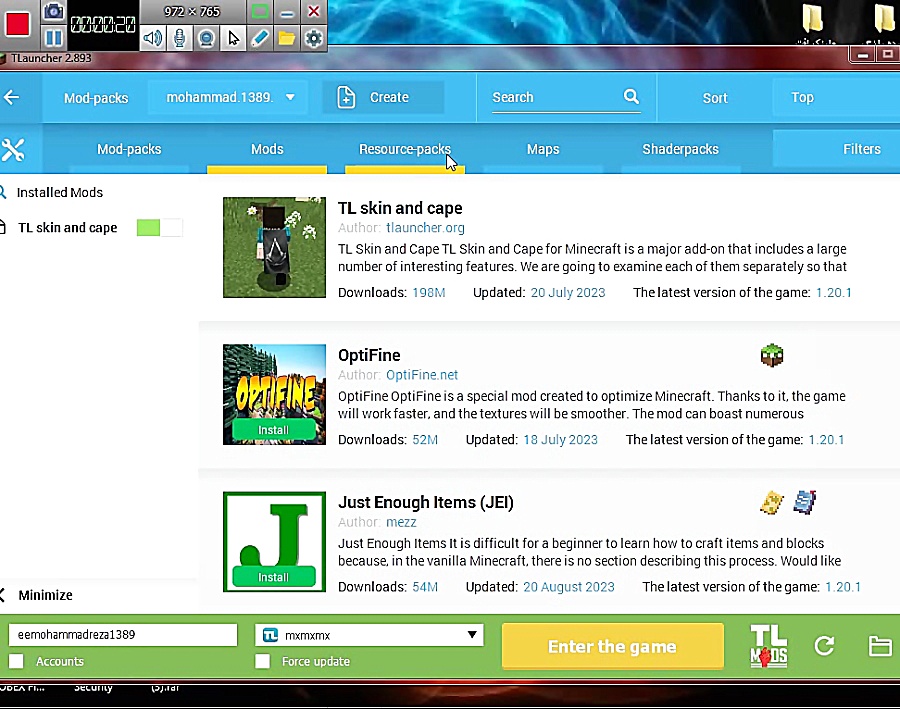The width and height of the screenshot is (900, 709).
Task: Open the recorder output folder icon
Action: tap(286, 38)
